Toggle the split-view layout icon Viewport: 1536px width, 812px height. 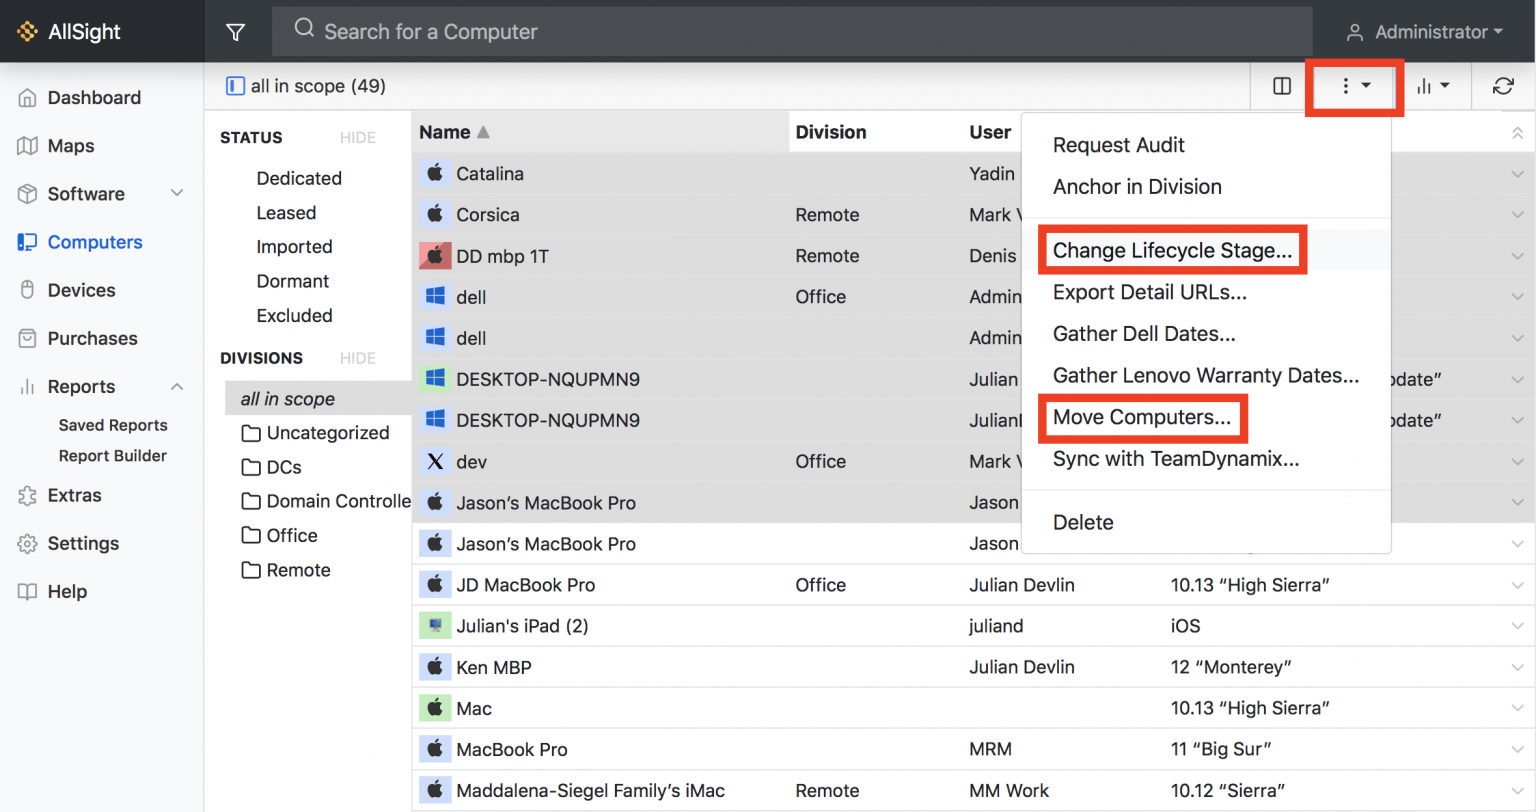tap(1280, 86)
